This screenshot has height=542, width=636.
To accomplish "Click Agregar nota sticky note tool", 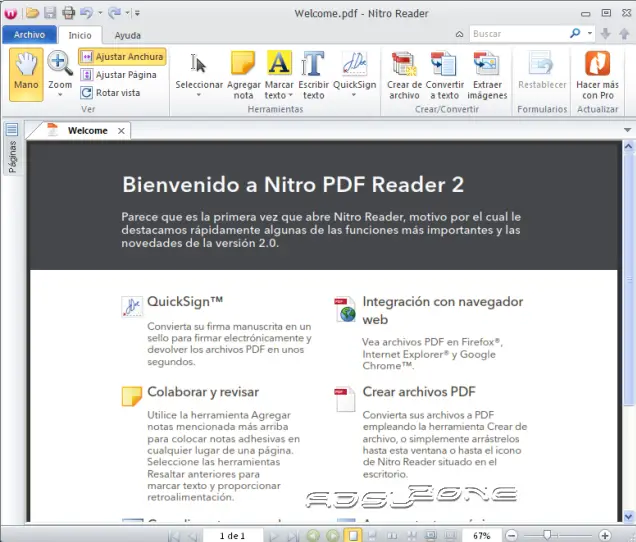I will [243, 75].
